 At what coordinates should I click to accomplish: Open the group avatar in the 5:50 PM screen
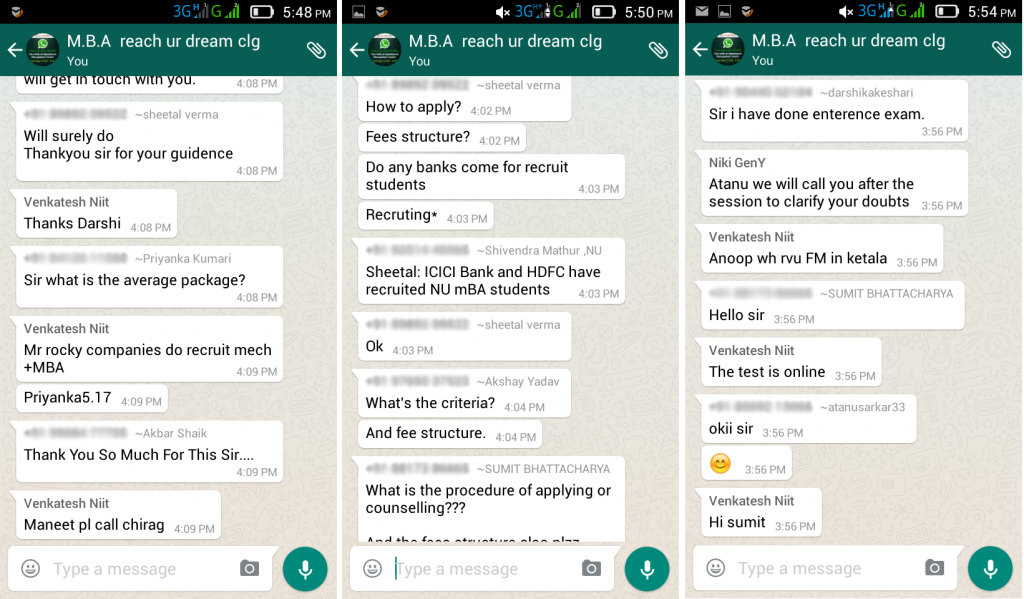385,50
